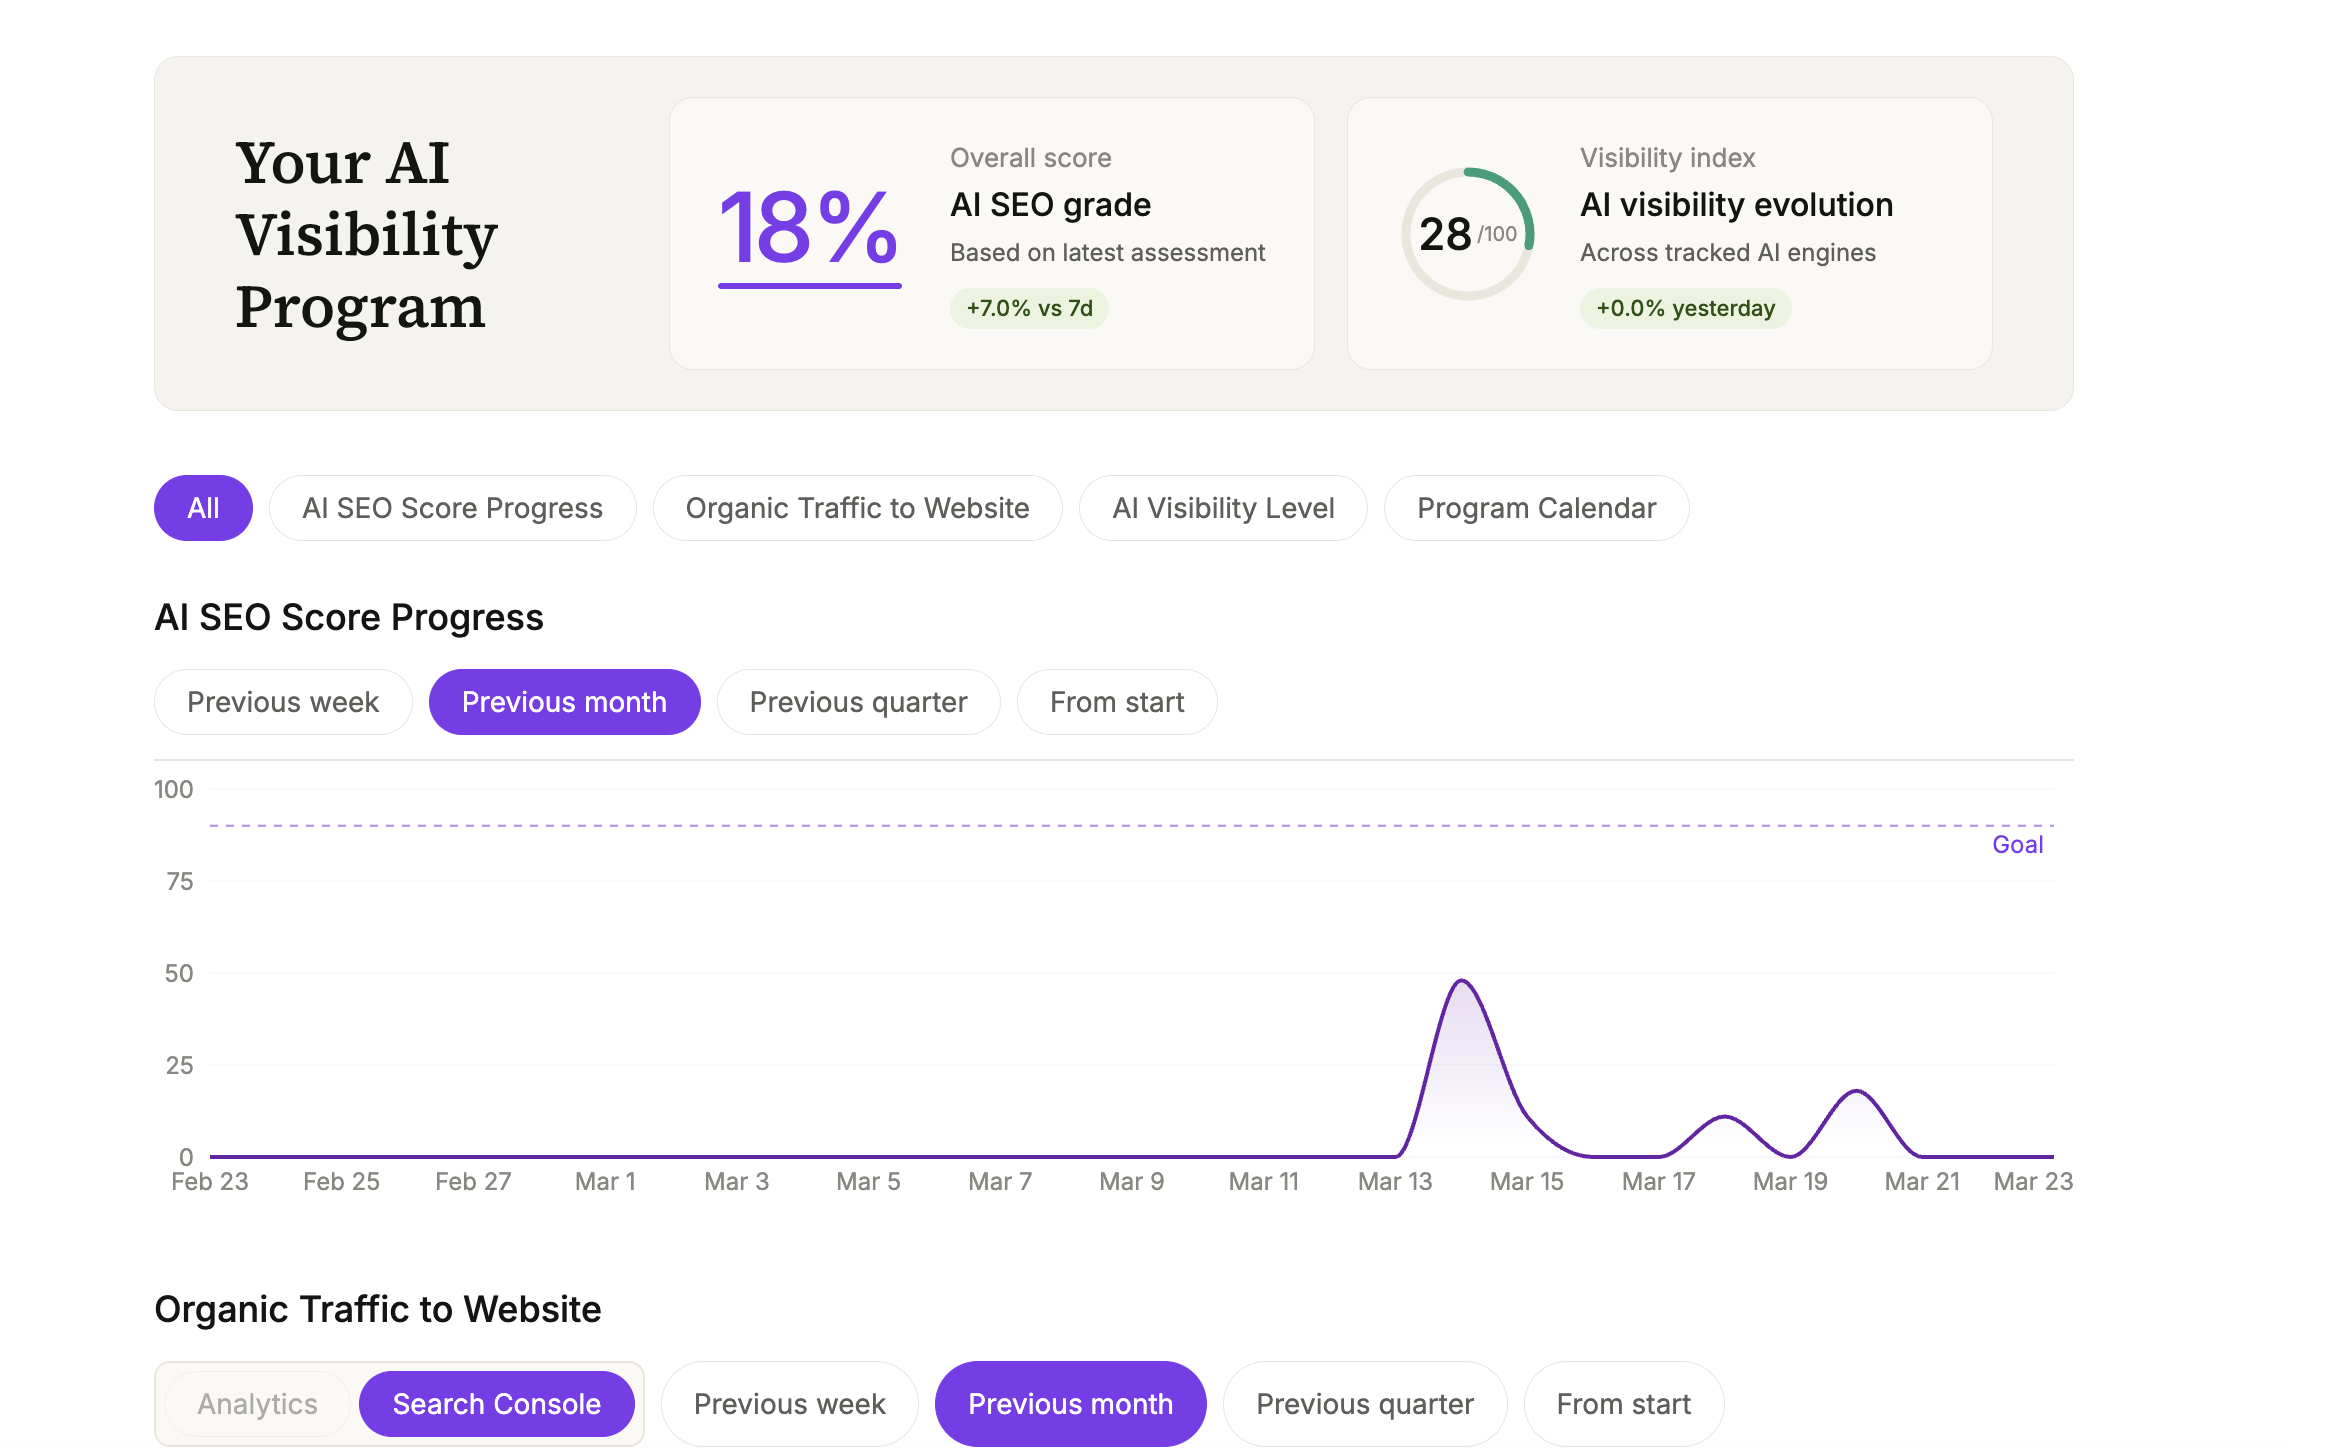Enable Search Console data source
Screen dimensions: 2332x1448
[496, 1403]
